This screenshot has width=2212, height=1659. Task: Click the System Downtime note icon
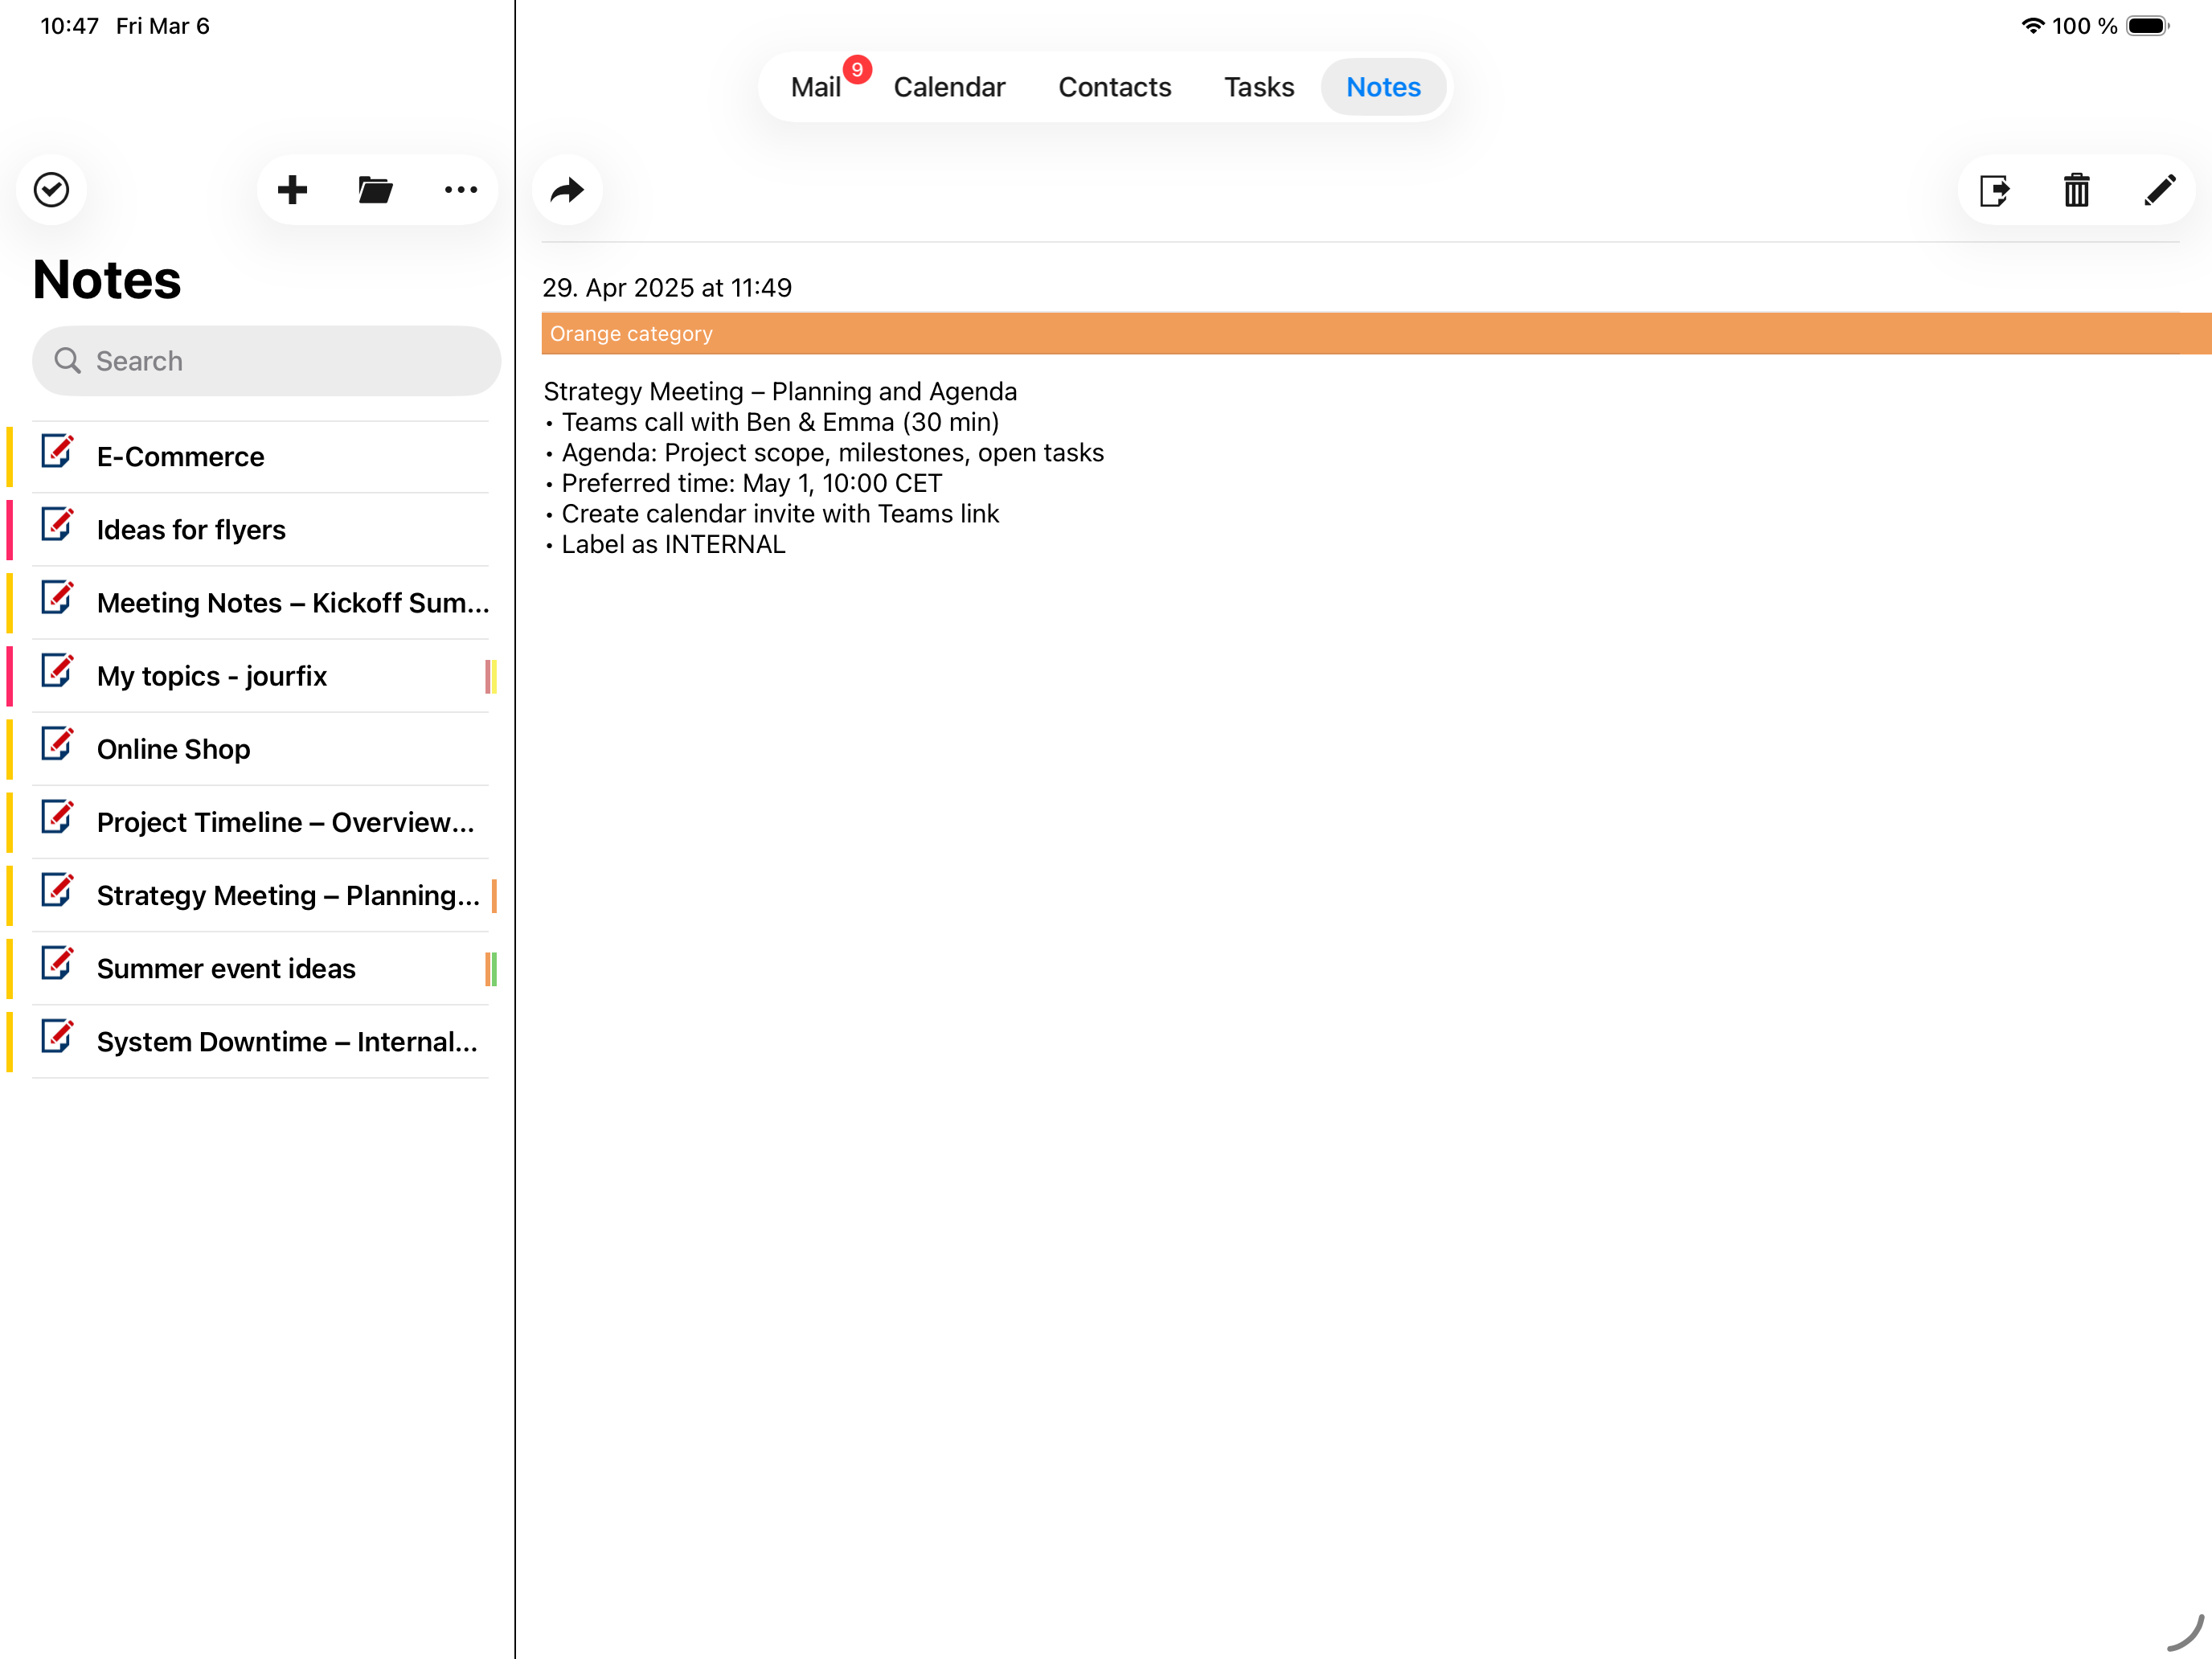(58, 1036)
